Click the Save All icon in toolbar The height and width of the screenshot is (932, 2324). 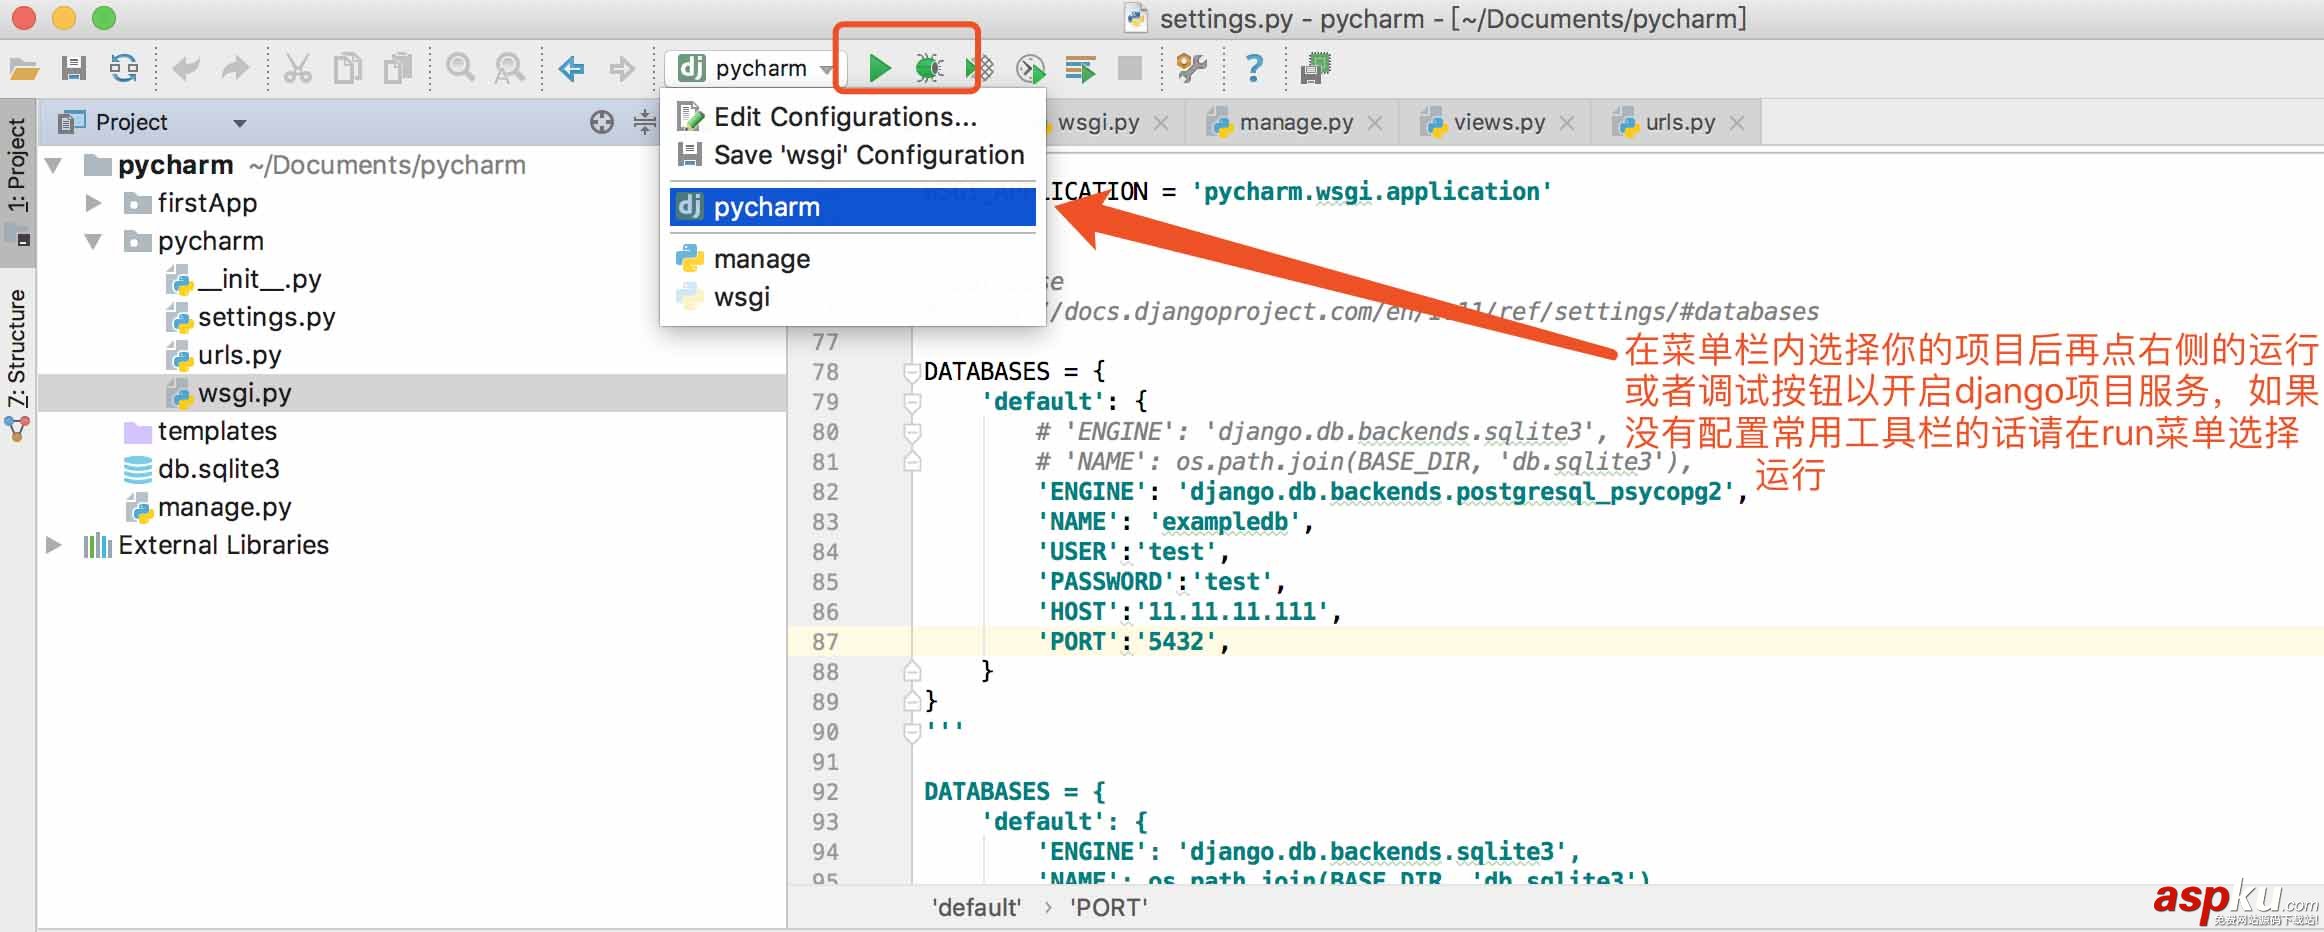point(72,68)
